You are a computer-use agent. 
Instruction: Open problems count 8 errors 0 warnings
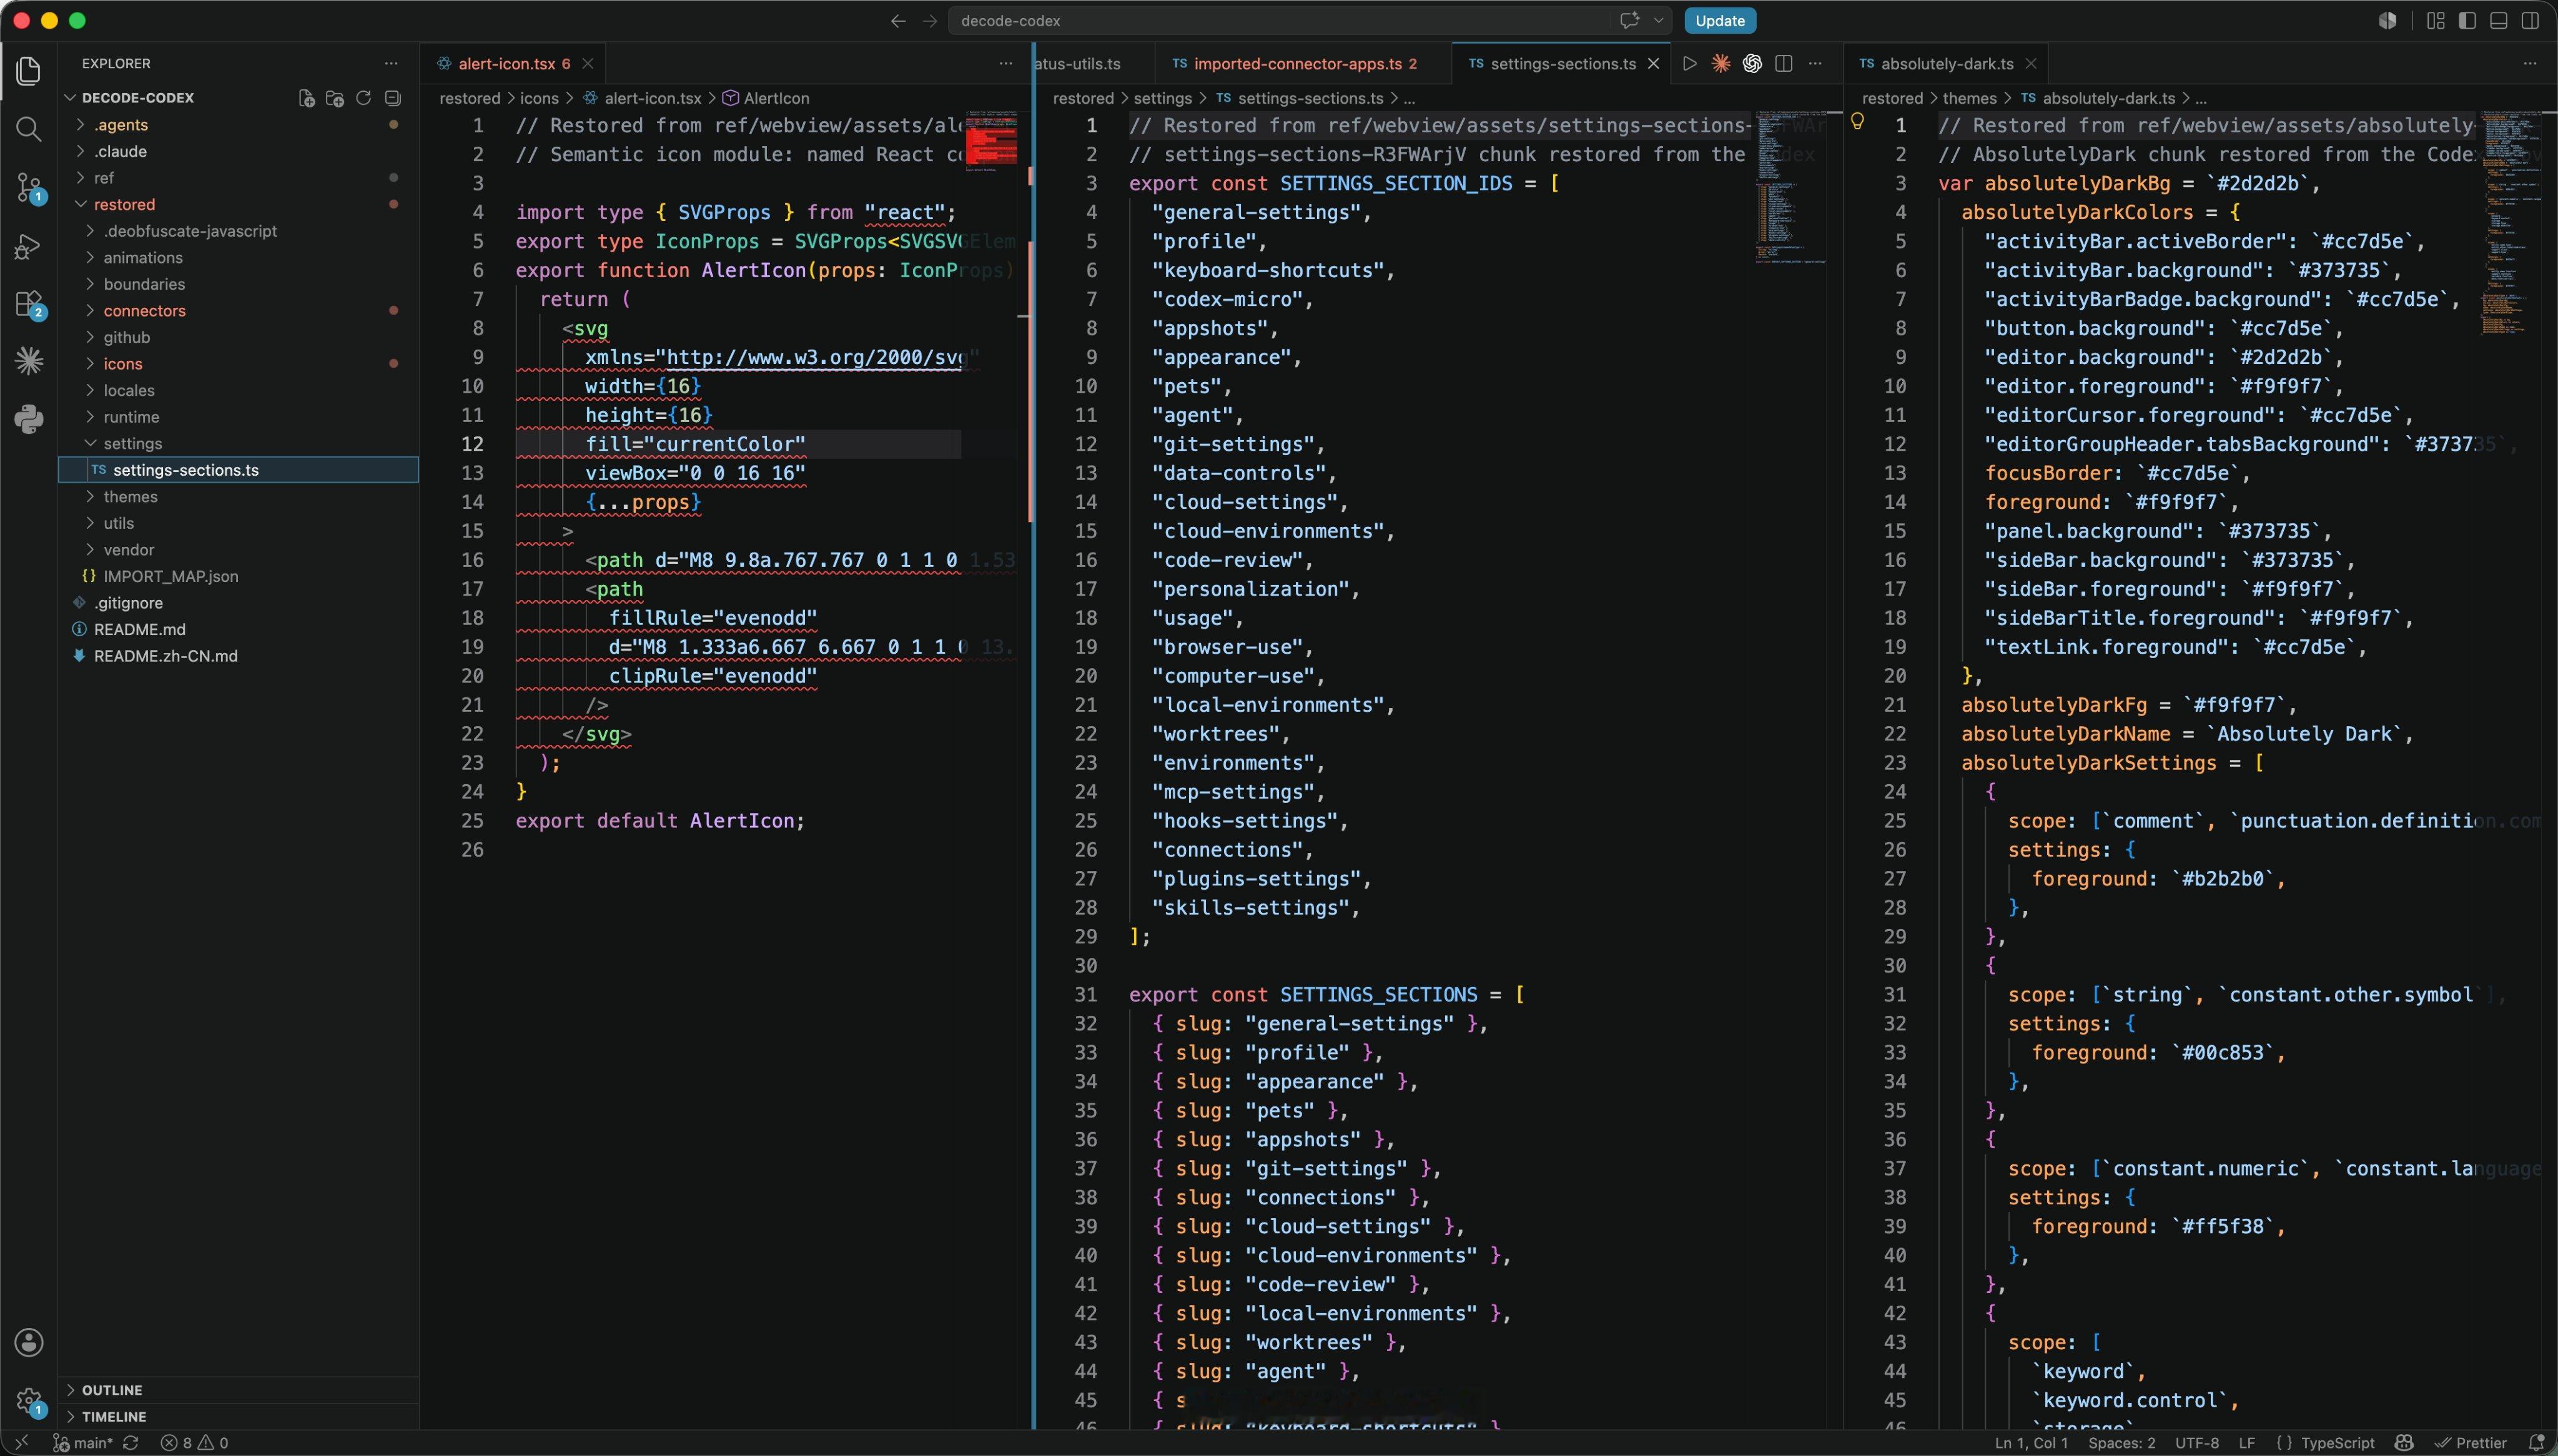[x=195, y=1443]
